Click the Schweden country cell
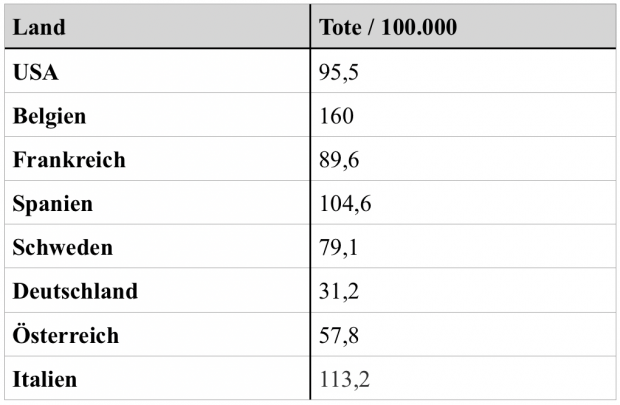620x405 pixels. pos(63,247)
